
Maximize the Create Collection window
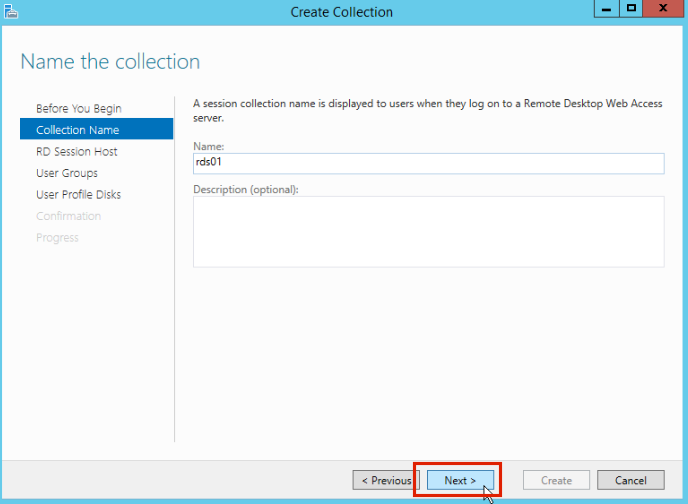click(632, 9)
